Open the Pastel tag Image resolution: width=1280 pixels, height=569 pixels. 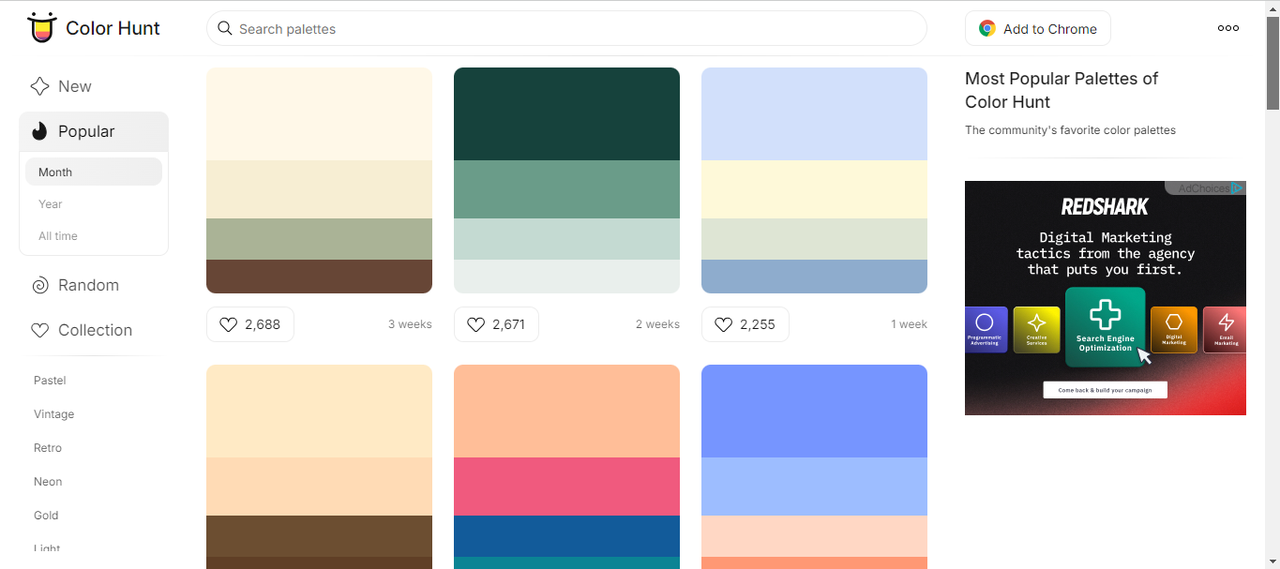tap(50, 380)
